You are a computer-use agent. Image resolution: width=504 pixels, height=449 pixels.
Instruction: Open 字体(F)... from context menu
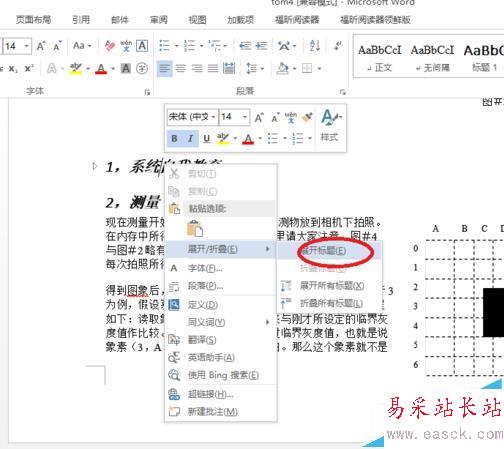(221, 268)
